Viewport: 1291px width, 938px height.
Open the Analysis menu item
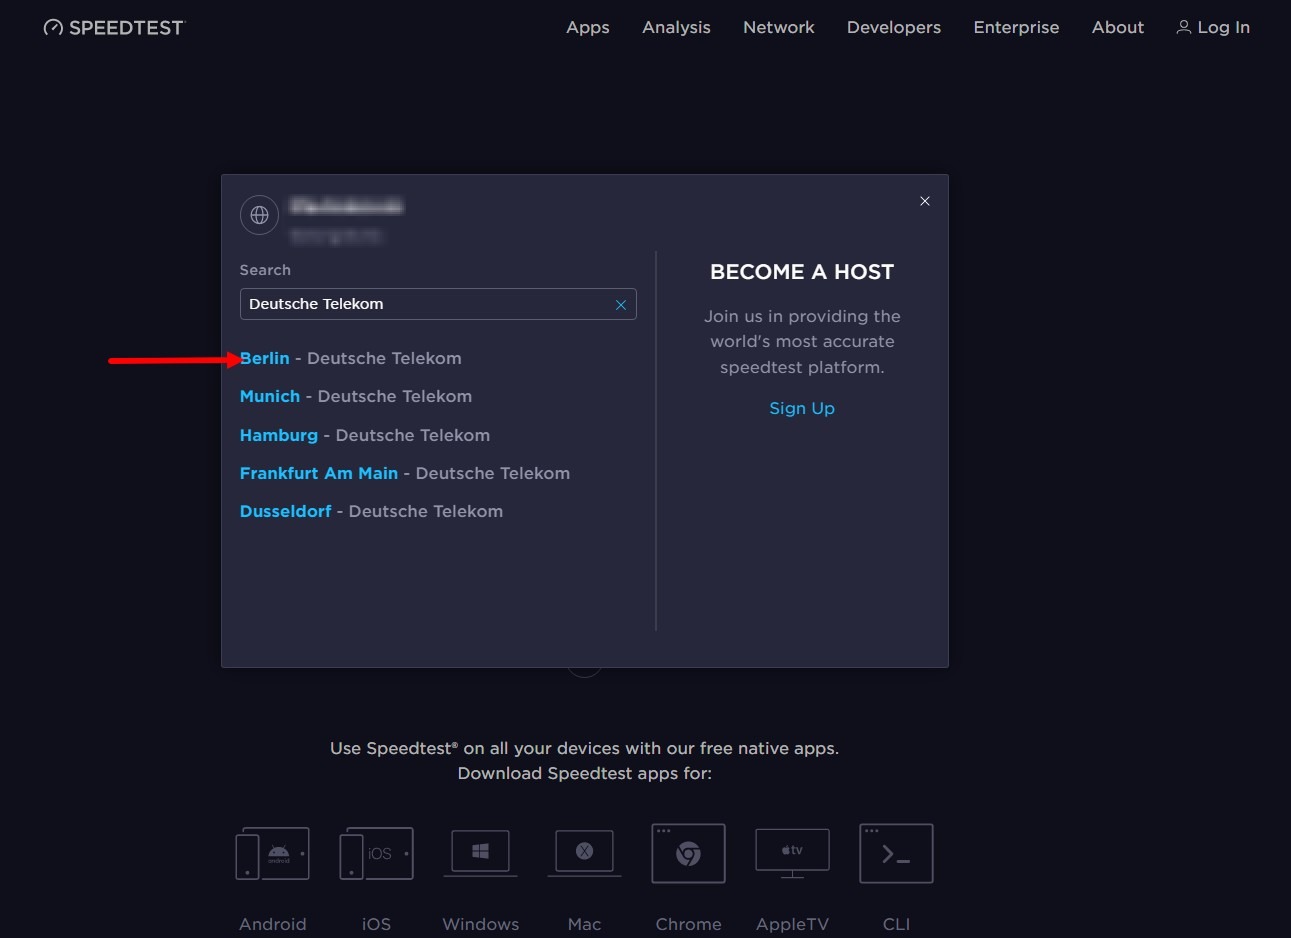click(x=676, y=28)
